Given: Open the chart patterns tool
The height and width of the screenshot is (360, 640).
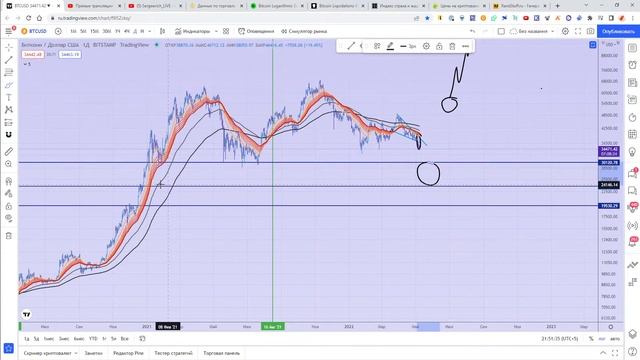Looking at the screenshot, I should click(x=9, y=110).
